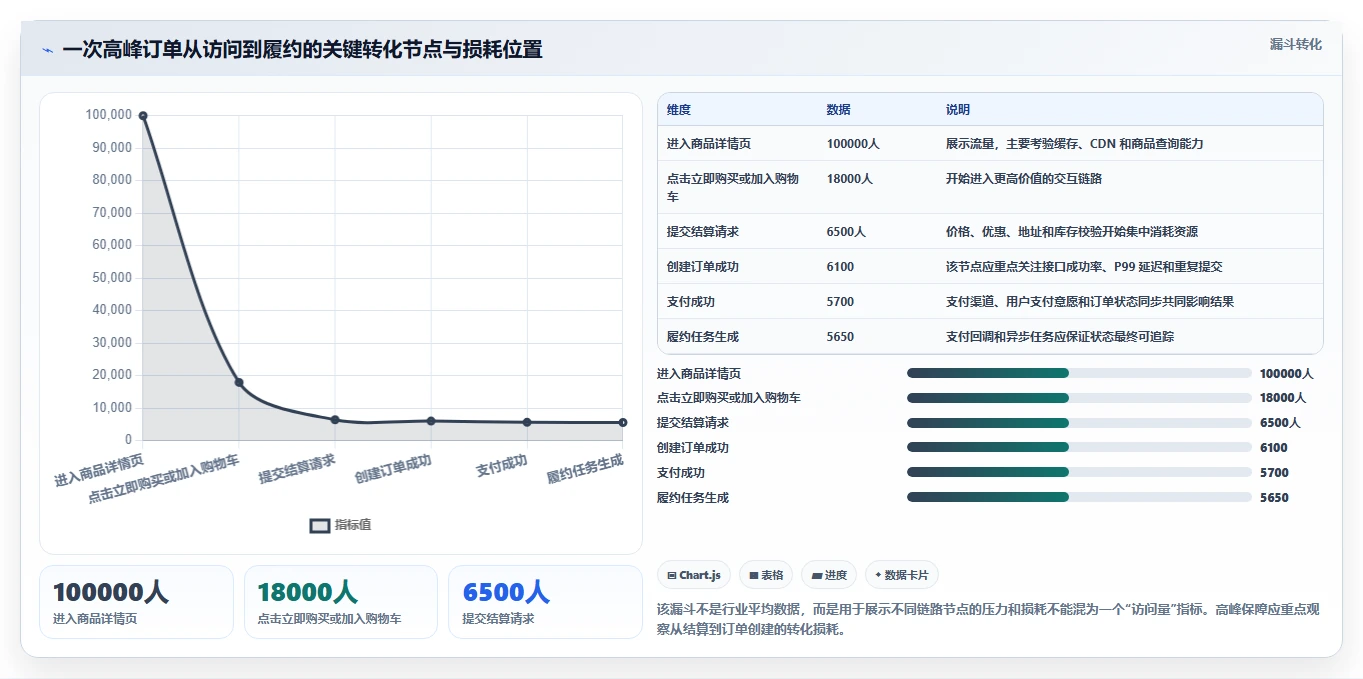Click the 支付成功 progress bar
Screen dimensions: 1363x679
pos(1079,472)
